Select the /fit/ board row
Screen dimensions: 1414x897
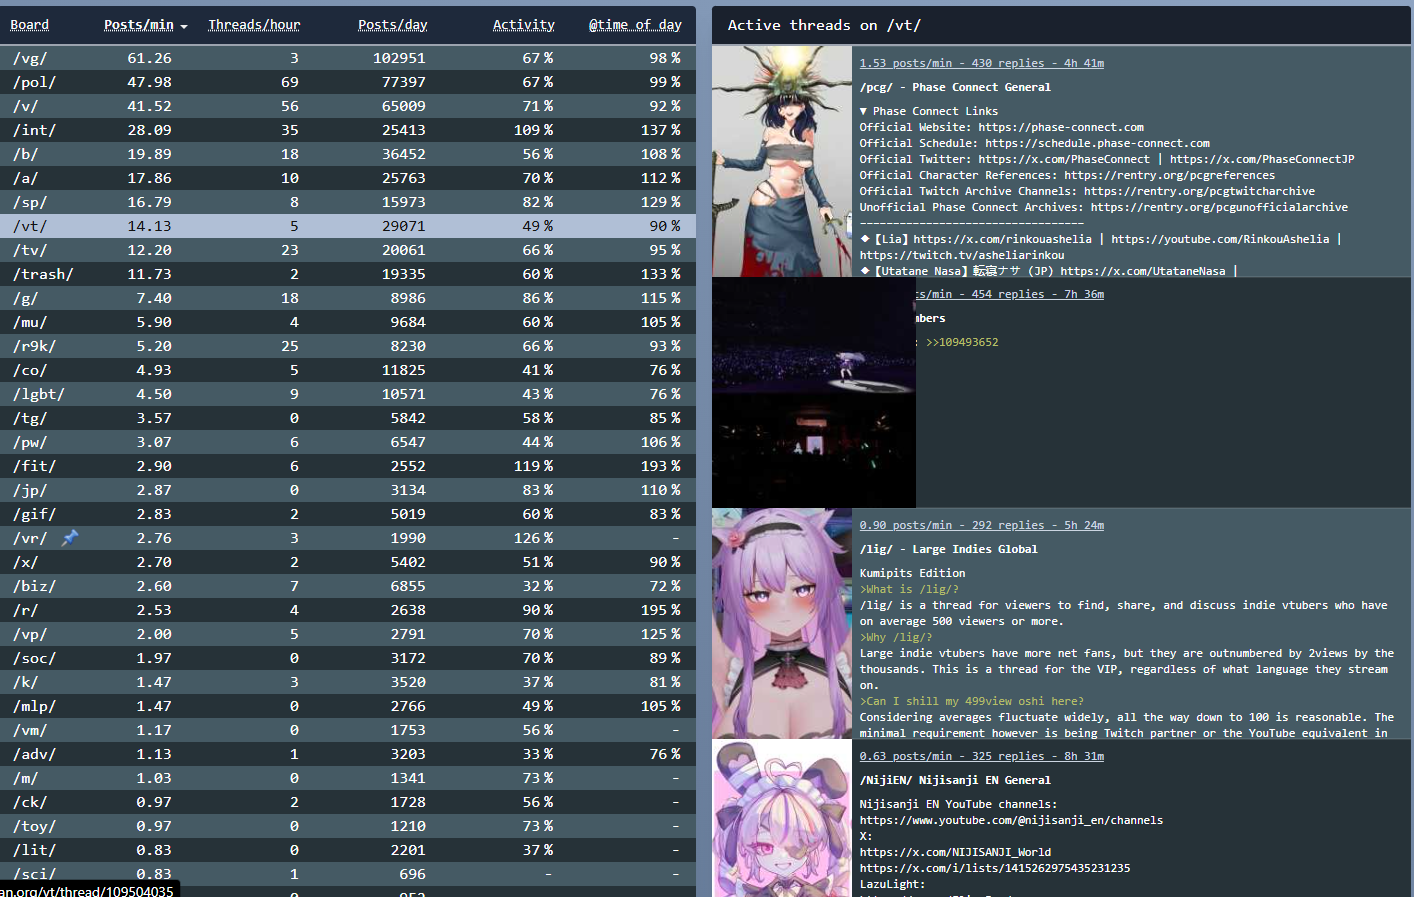point(348,466)
